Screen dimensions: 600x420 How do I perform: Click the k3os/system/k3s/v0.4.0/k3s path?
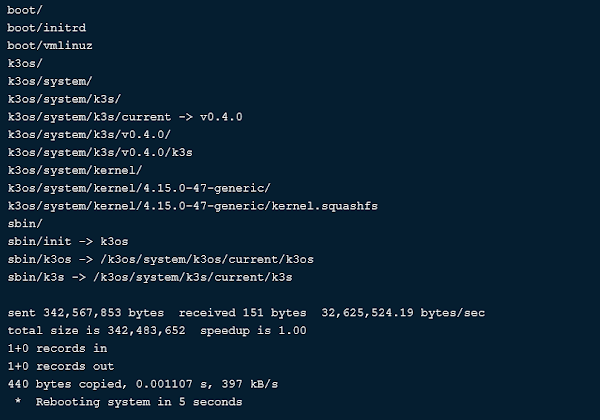pyautogui.click(x=100, y=152)
